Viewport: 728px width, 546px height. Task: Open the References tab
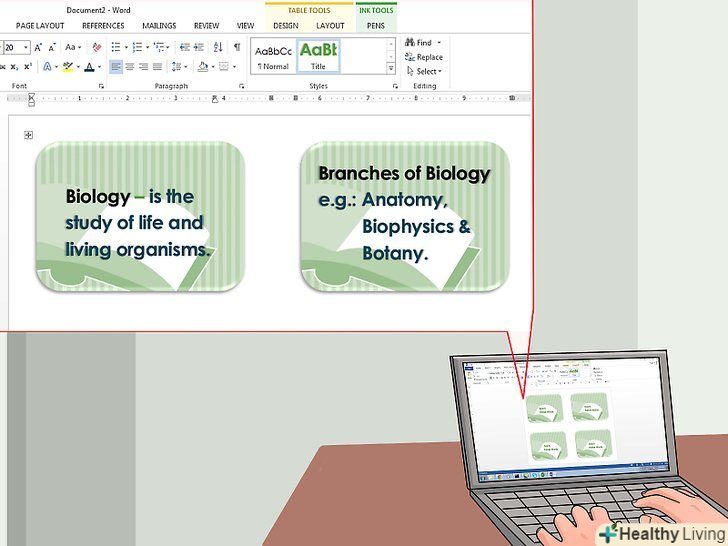coord(103,26)
